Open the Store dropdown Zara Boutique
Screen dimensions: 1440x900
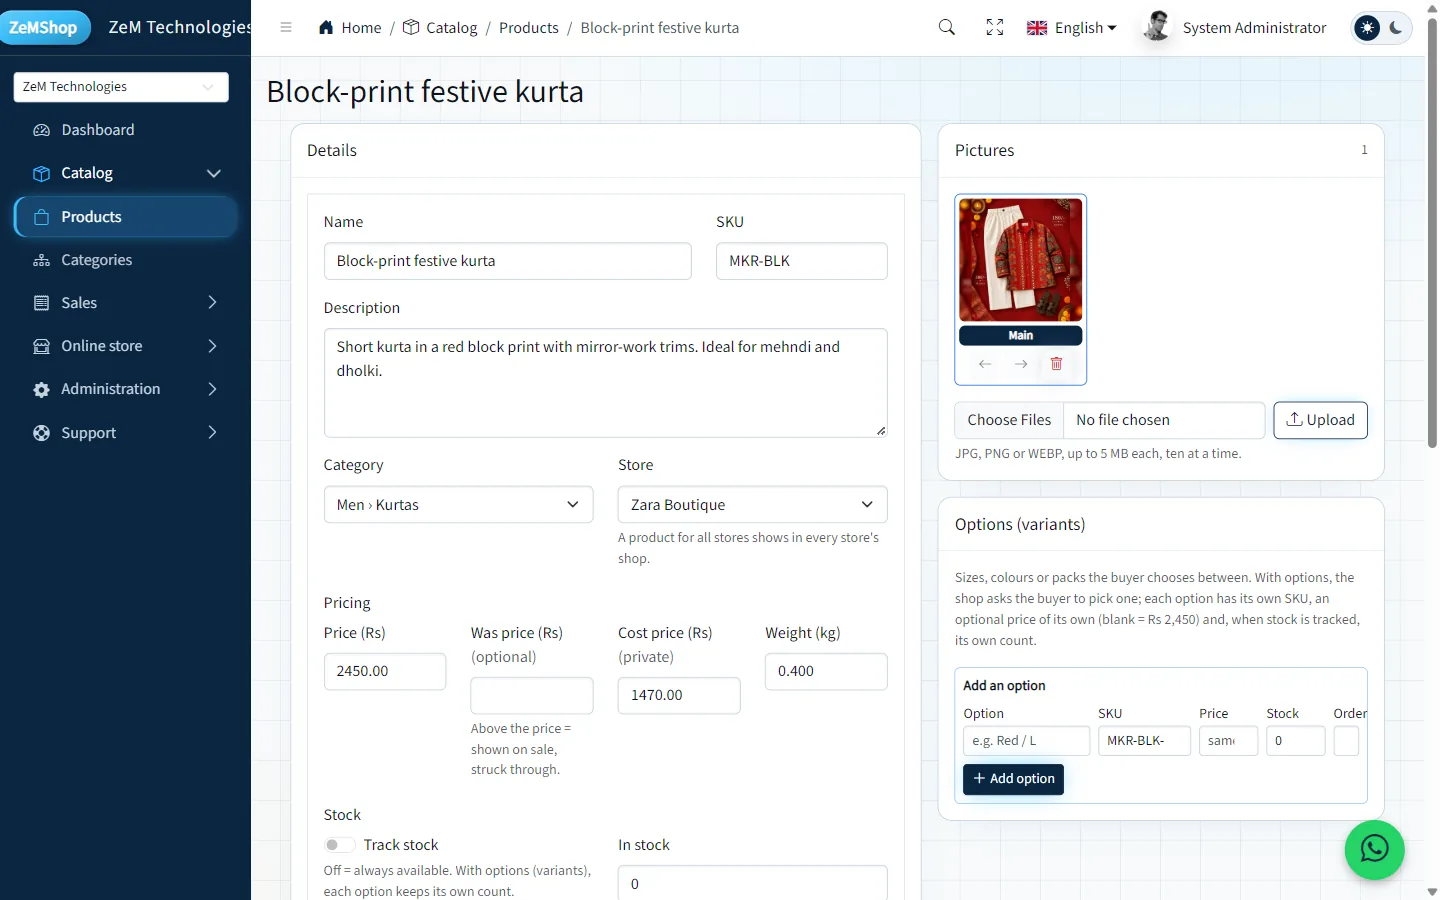pyautogui.click(x=752, y=505)
